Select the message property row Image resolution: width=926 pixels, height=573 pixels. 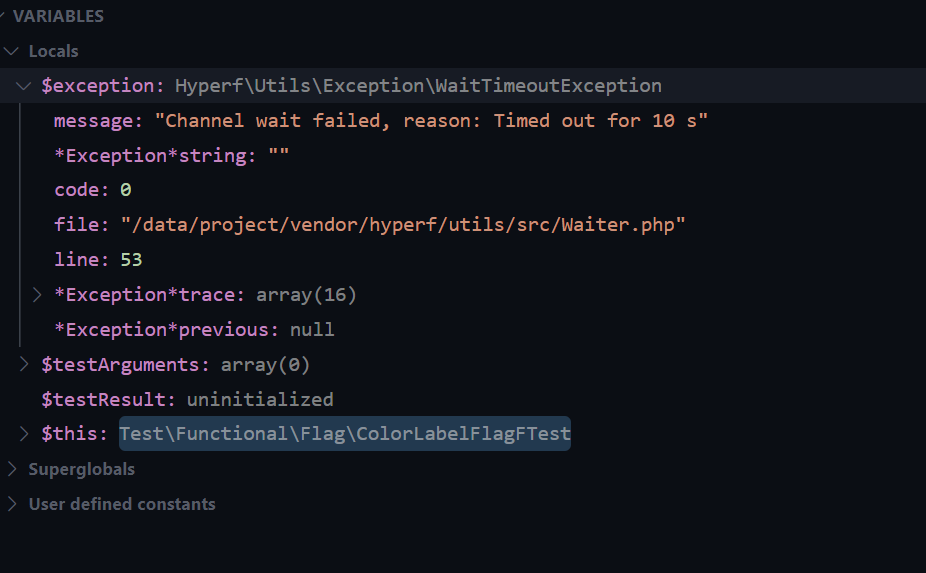463,121
